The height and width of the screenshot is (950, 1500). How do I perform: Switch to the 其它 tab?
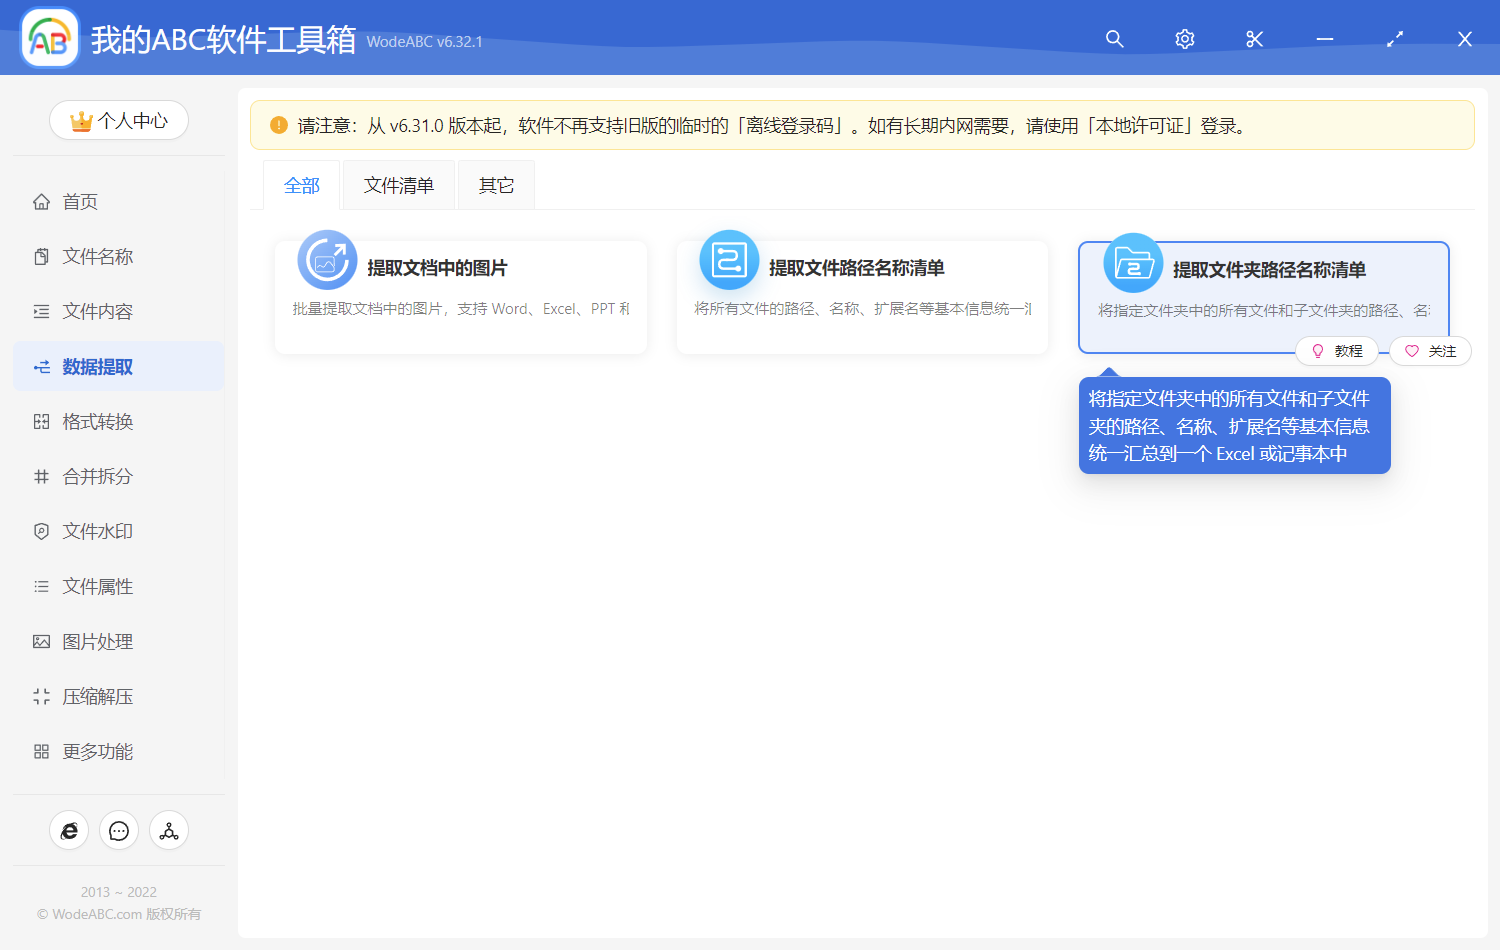(x=496, y=184)
